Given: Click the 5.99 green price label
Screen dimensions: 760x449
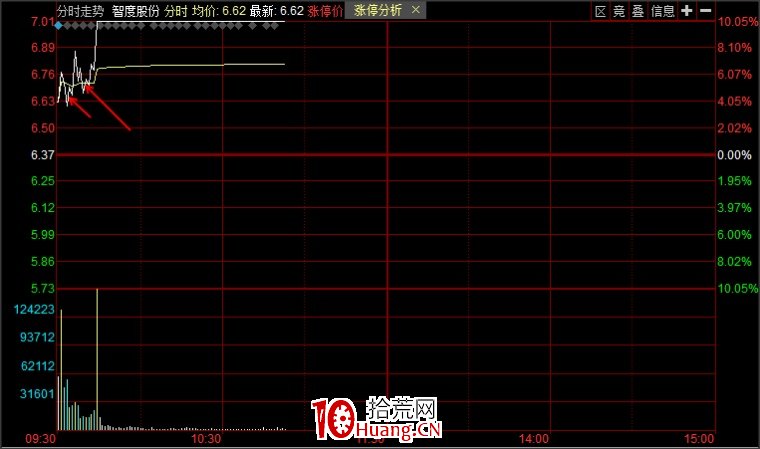Looking at the screenshot, I should pos(43,235).
